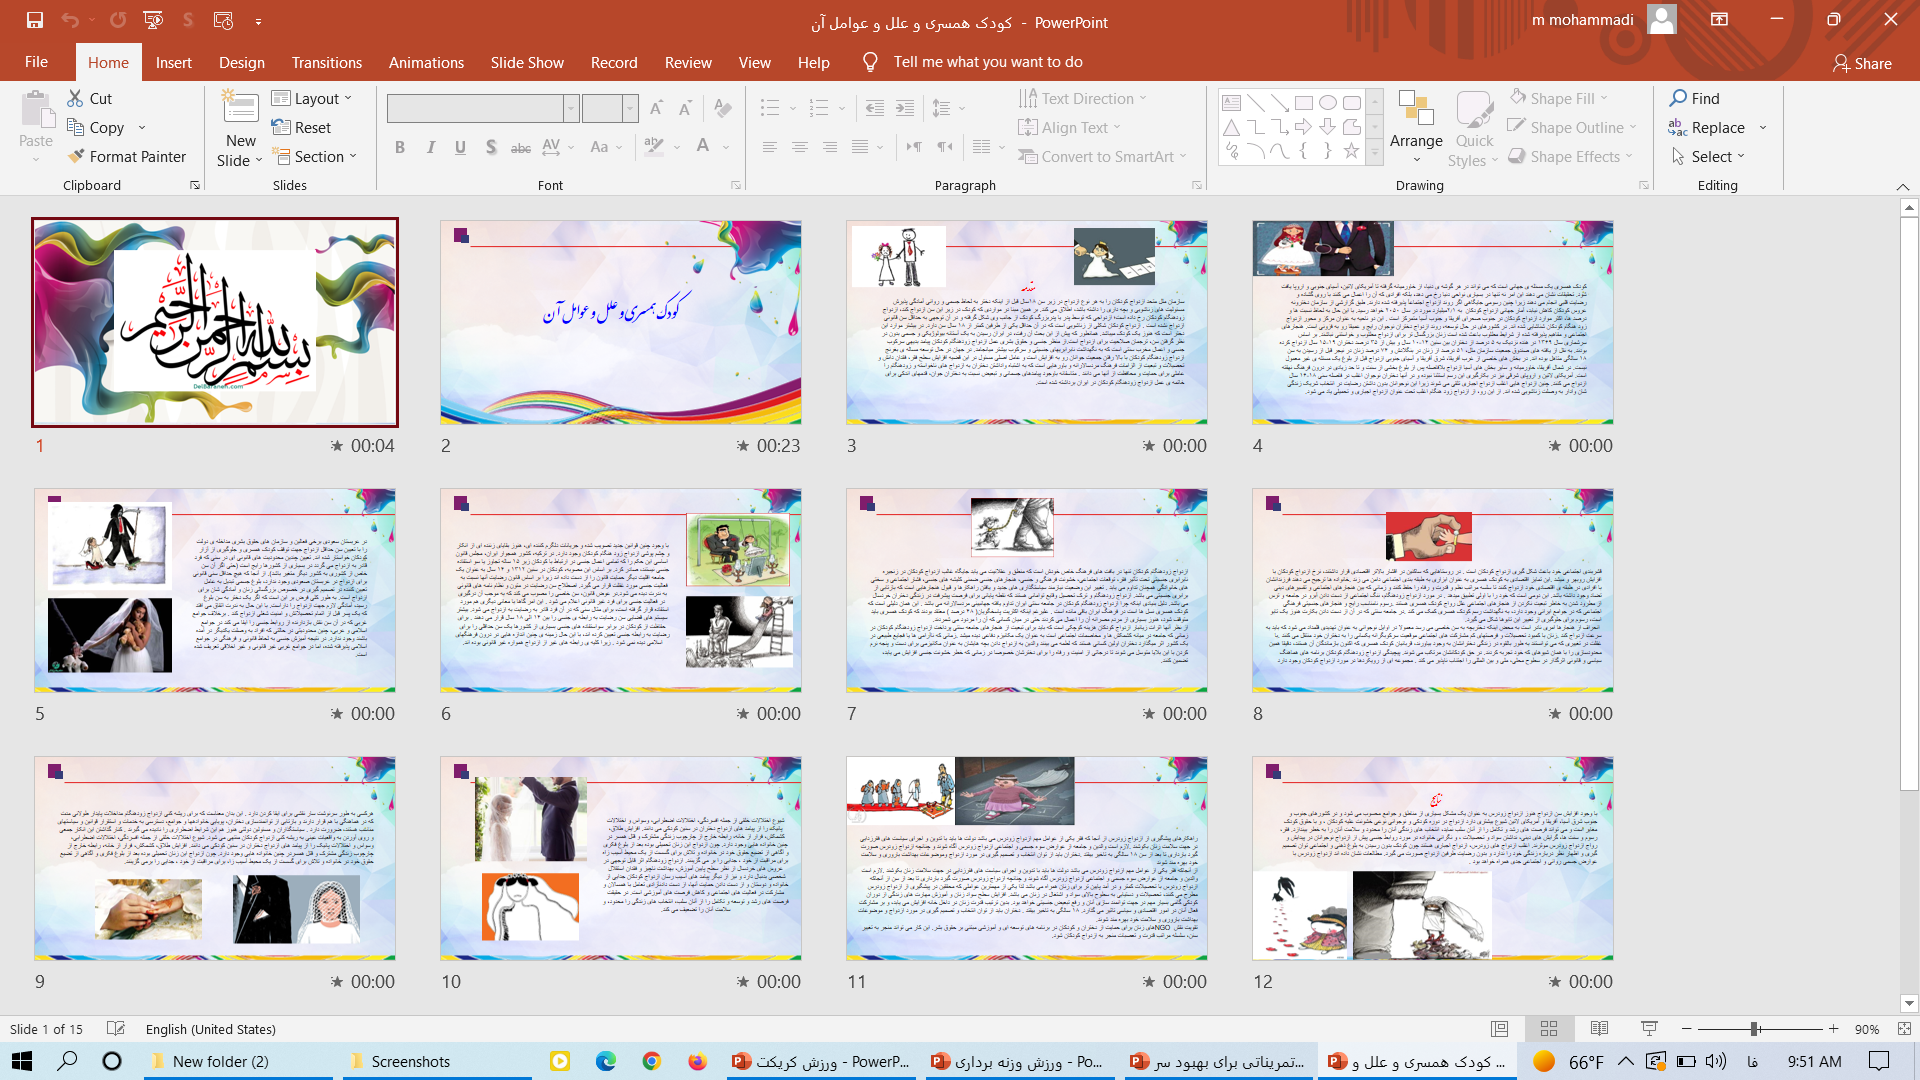Click the Format Painter brush icon

point(76,157)
